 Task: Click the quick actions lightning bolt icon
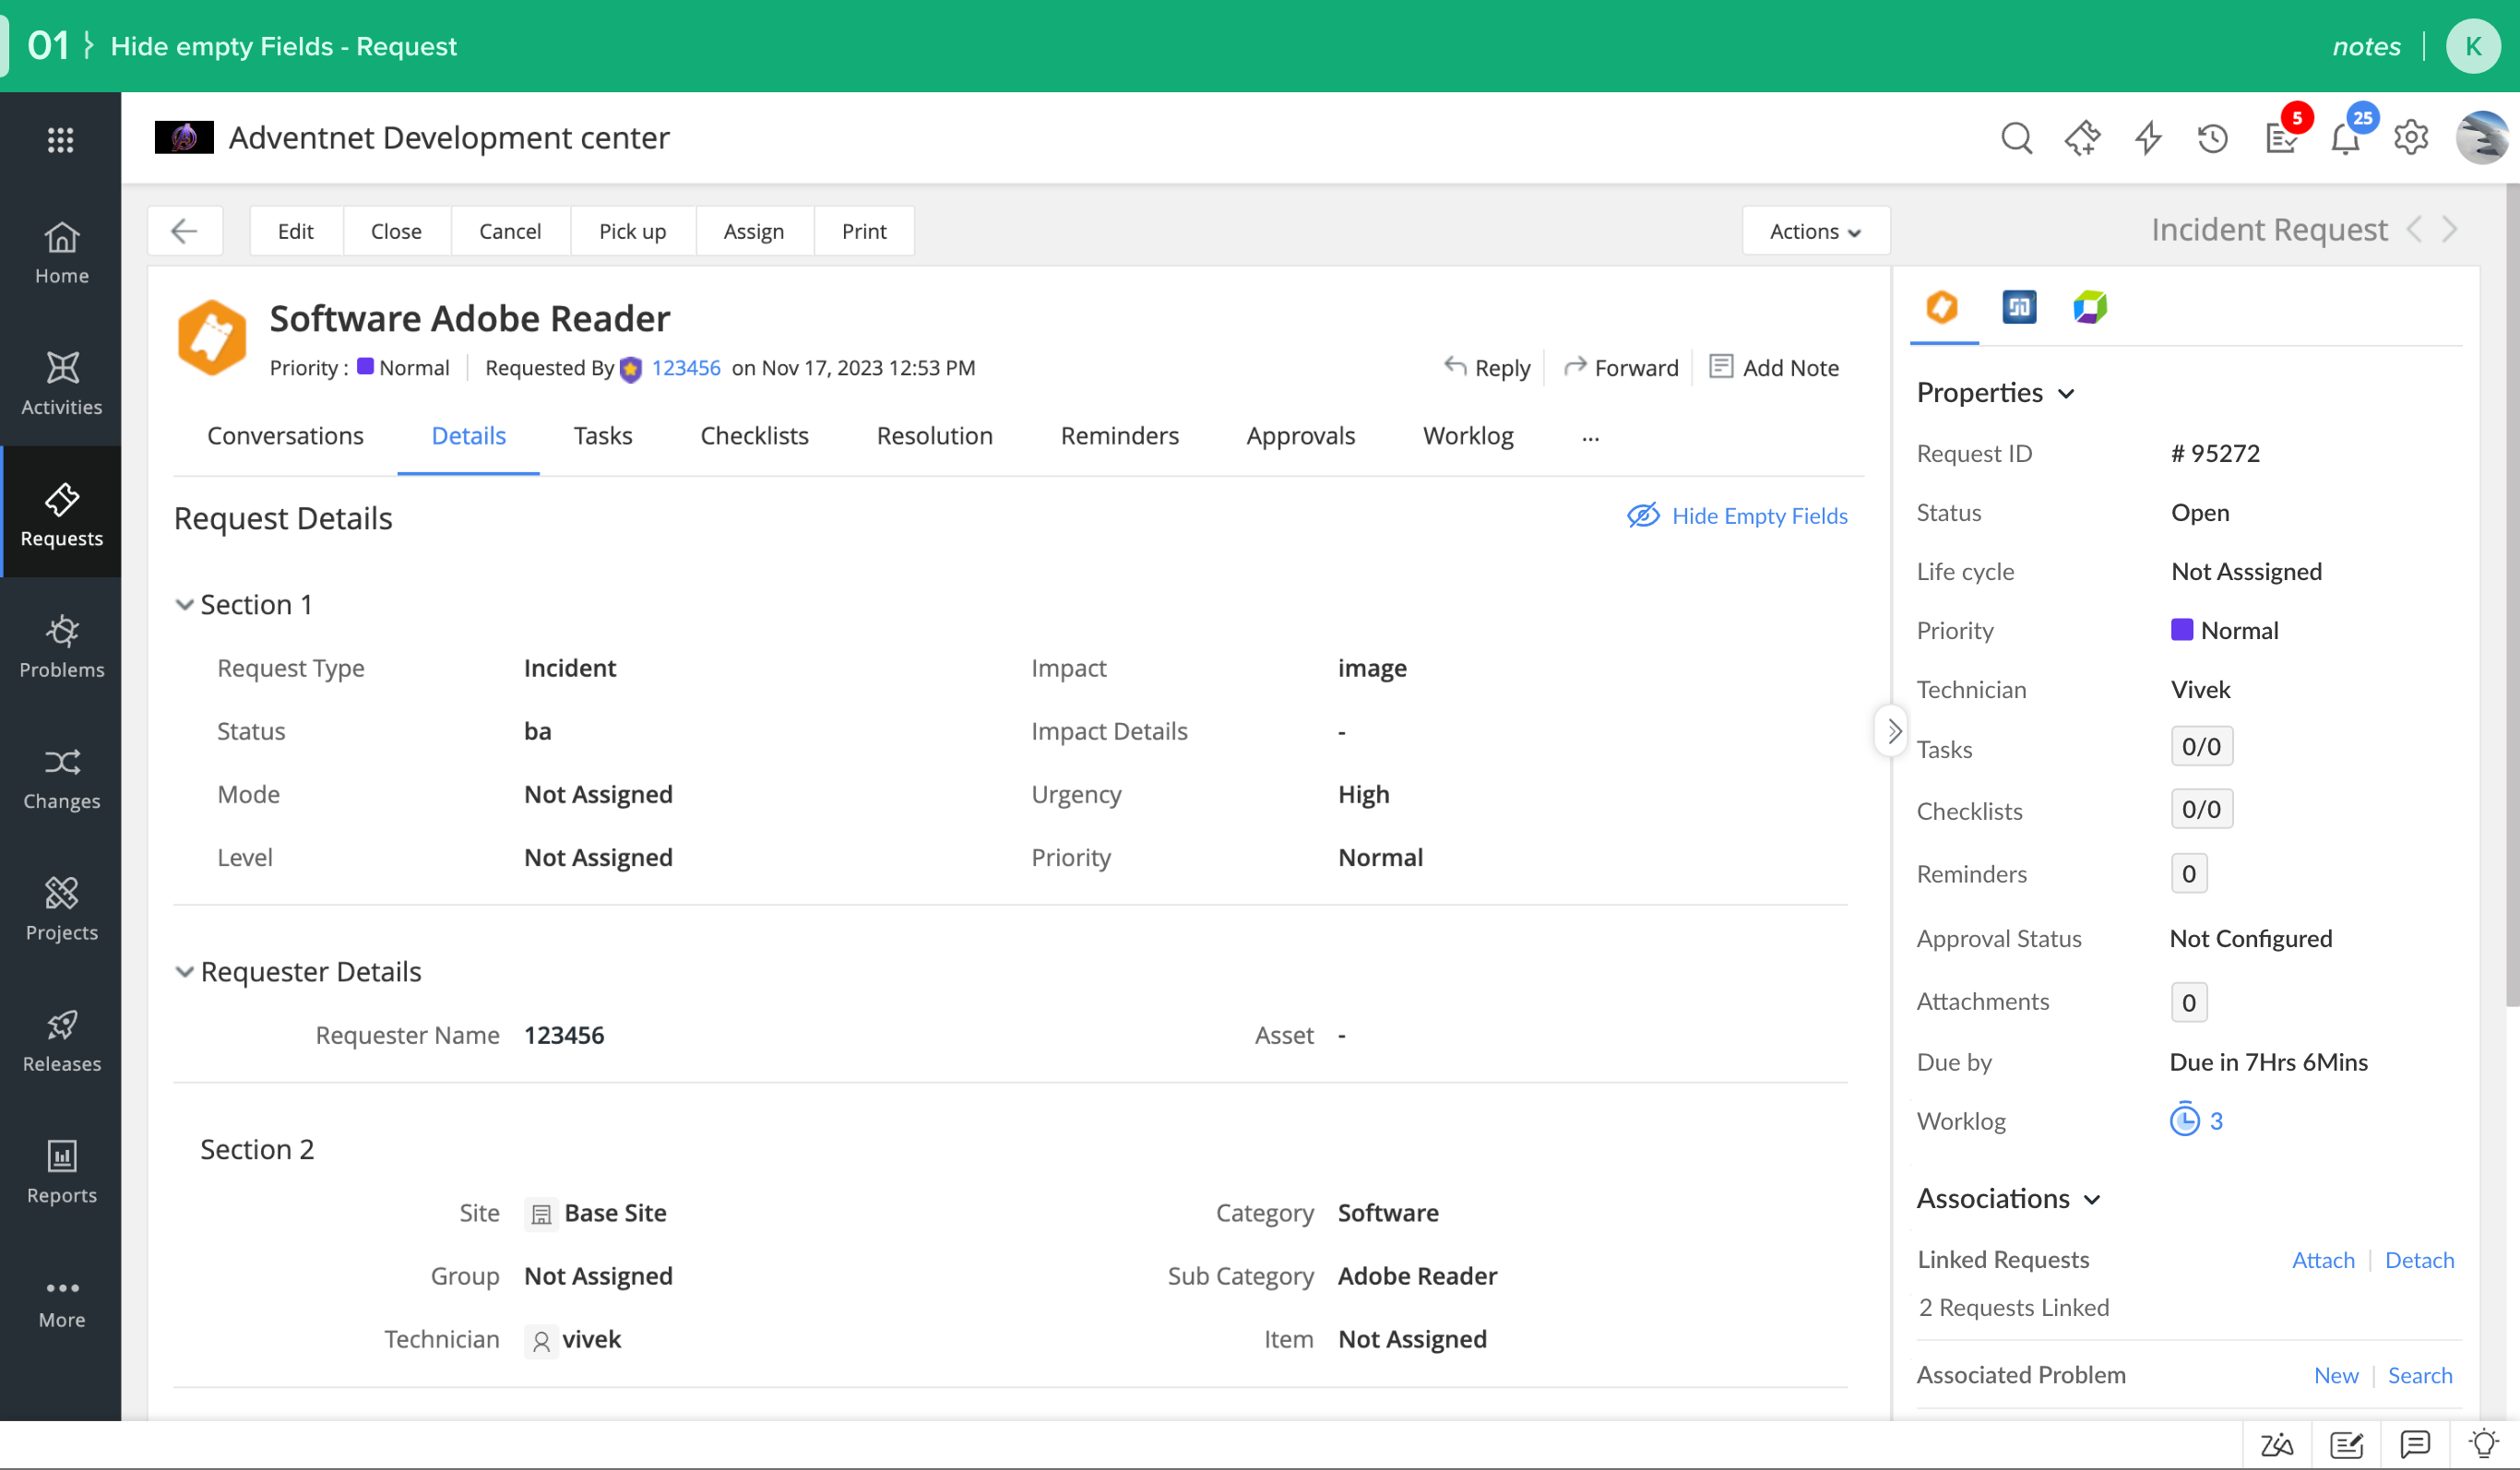pyautogui.click(x=2147, y=138)
